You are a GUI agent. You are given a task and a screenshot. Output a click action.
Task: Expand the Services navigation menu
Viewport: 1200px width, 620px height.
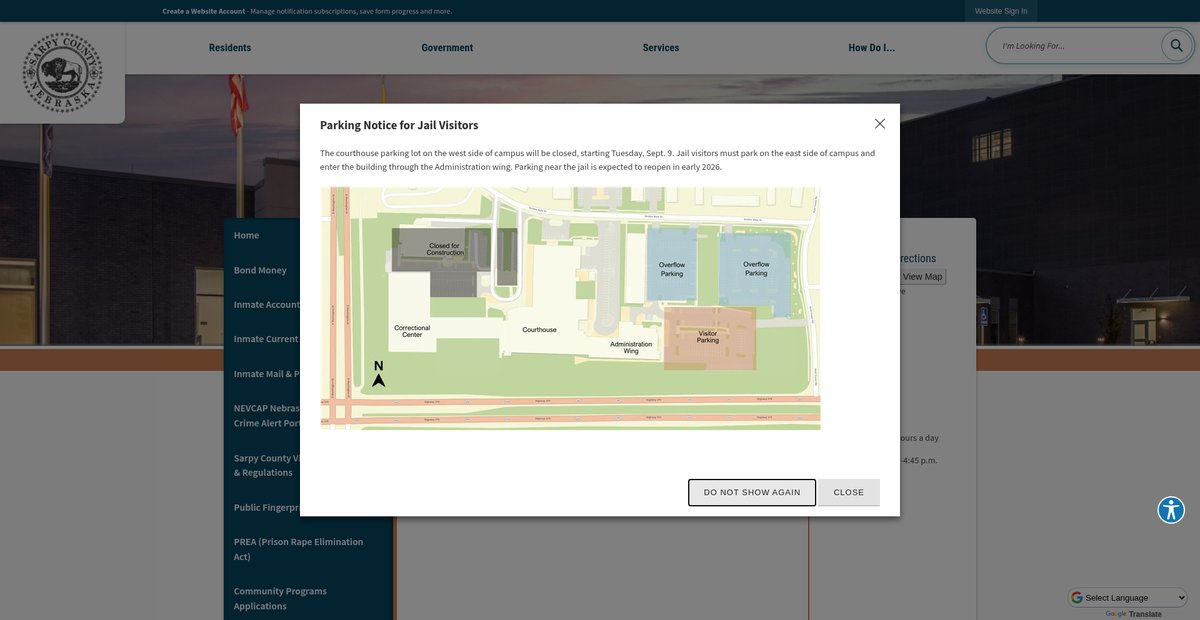coord(660,48)
